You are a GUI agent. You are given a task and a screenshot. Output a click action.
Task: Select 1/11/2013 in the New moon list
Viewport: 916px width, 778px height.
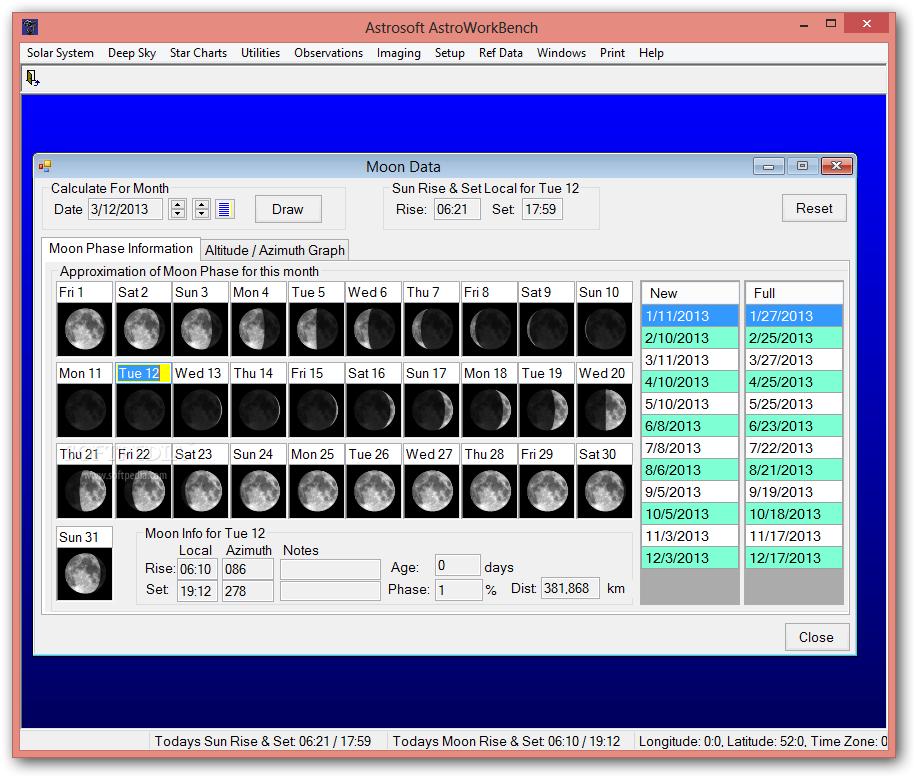(690, 316)
